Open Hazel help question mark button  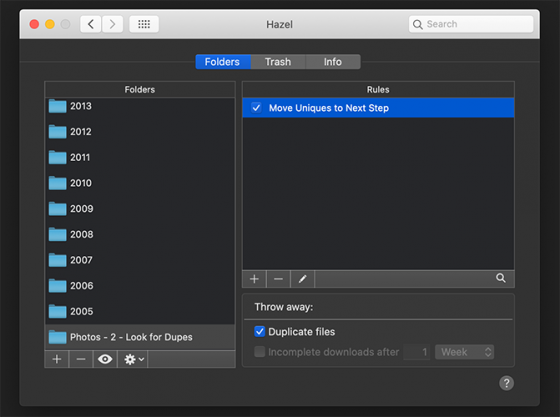(x=506, y=383)
